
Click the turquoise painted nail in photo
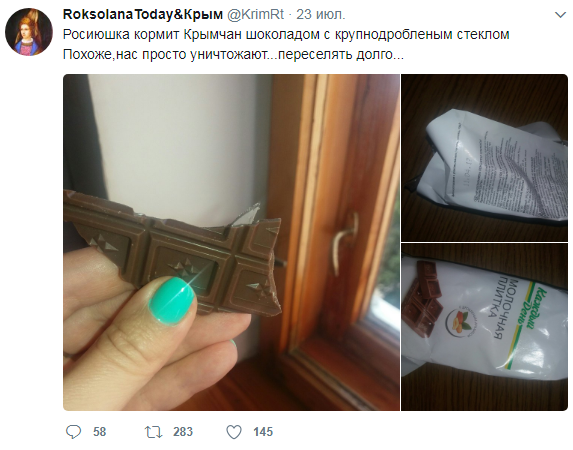[172, 299]
